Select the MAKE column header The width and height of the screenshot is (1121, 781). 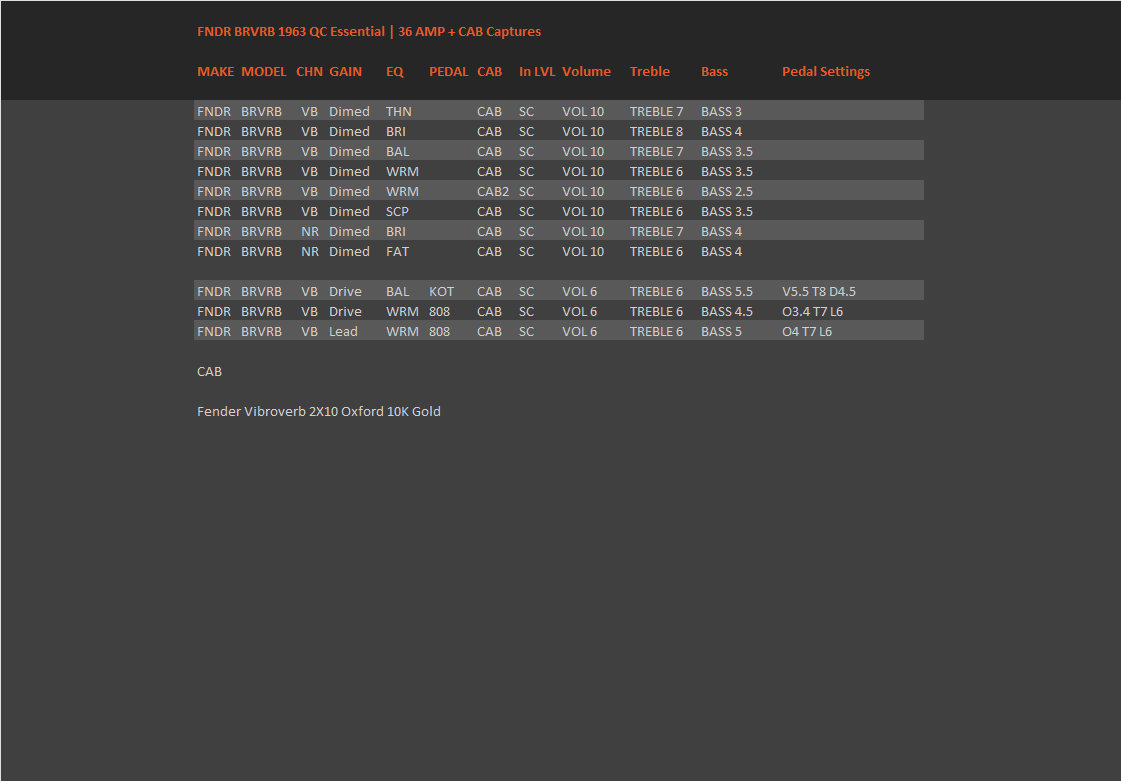coord(216,72)
